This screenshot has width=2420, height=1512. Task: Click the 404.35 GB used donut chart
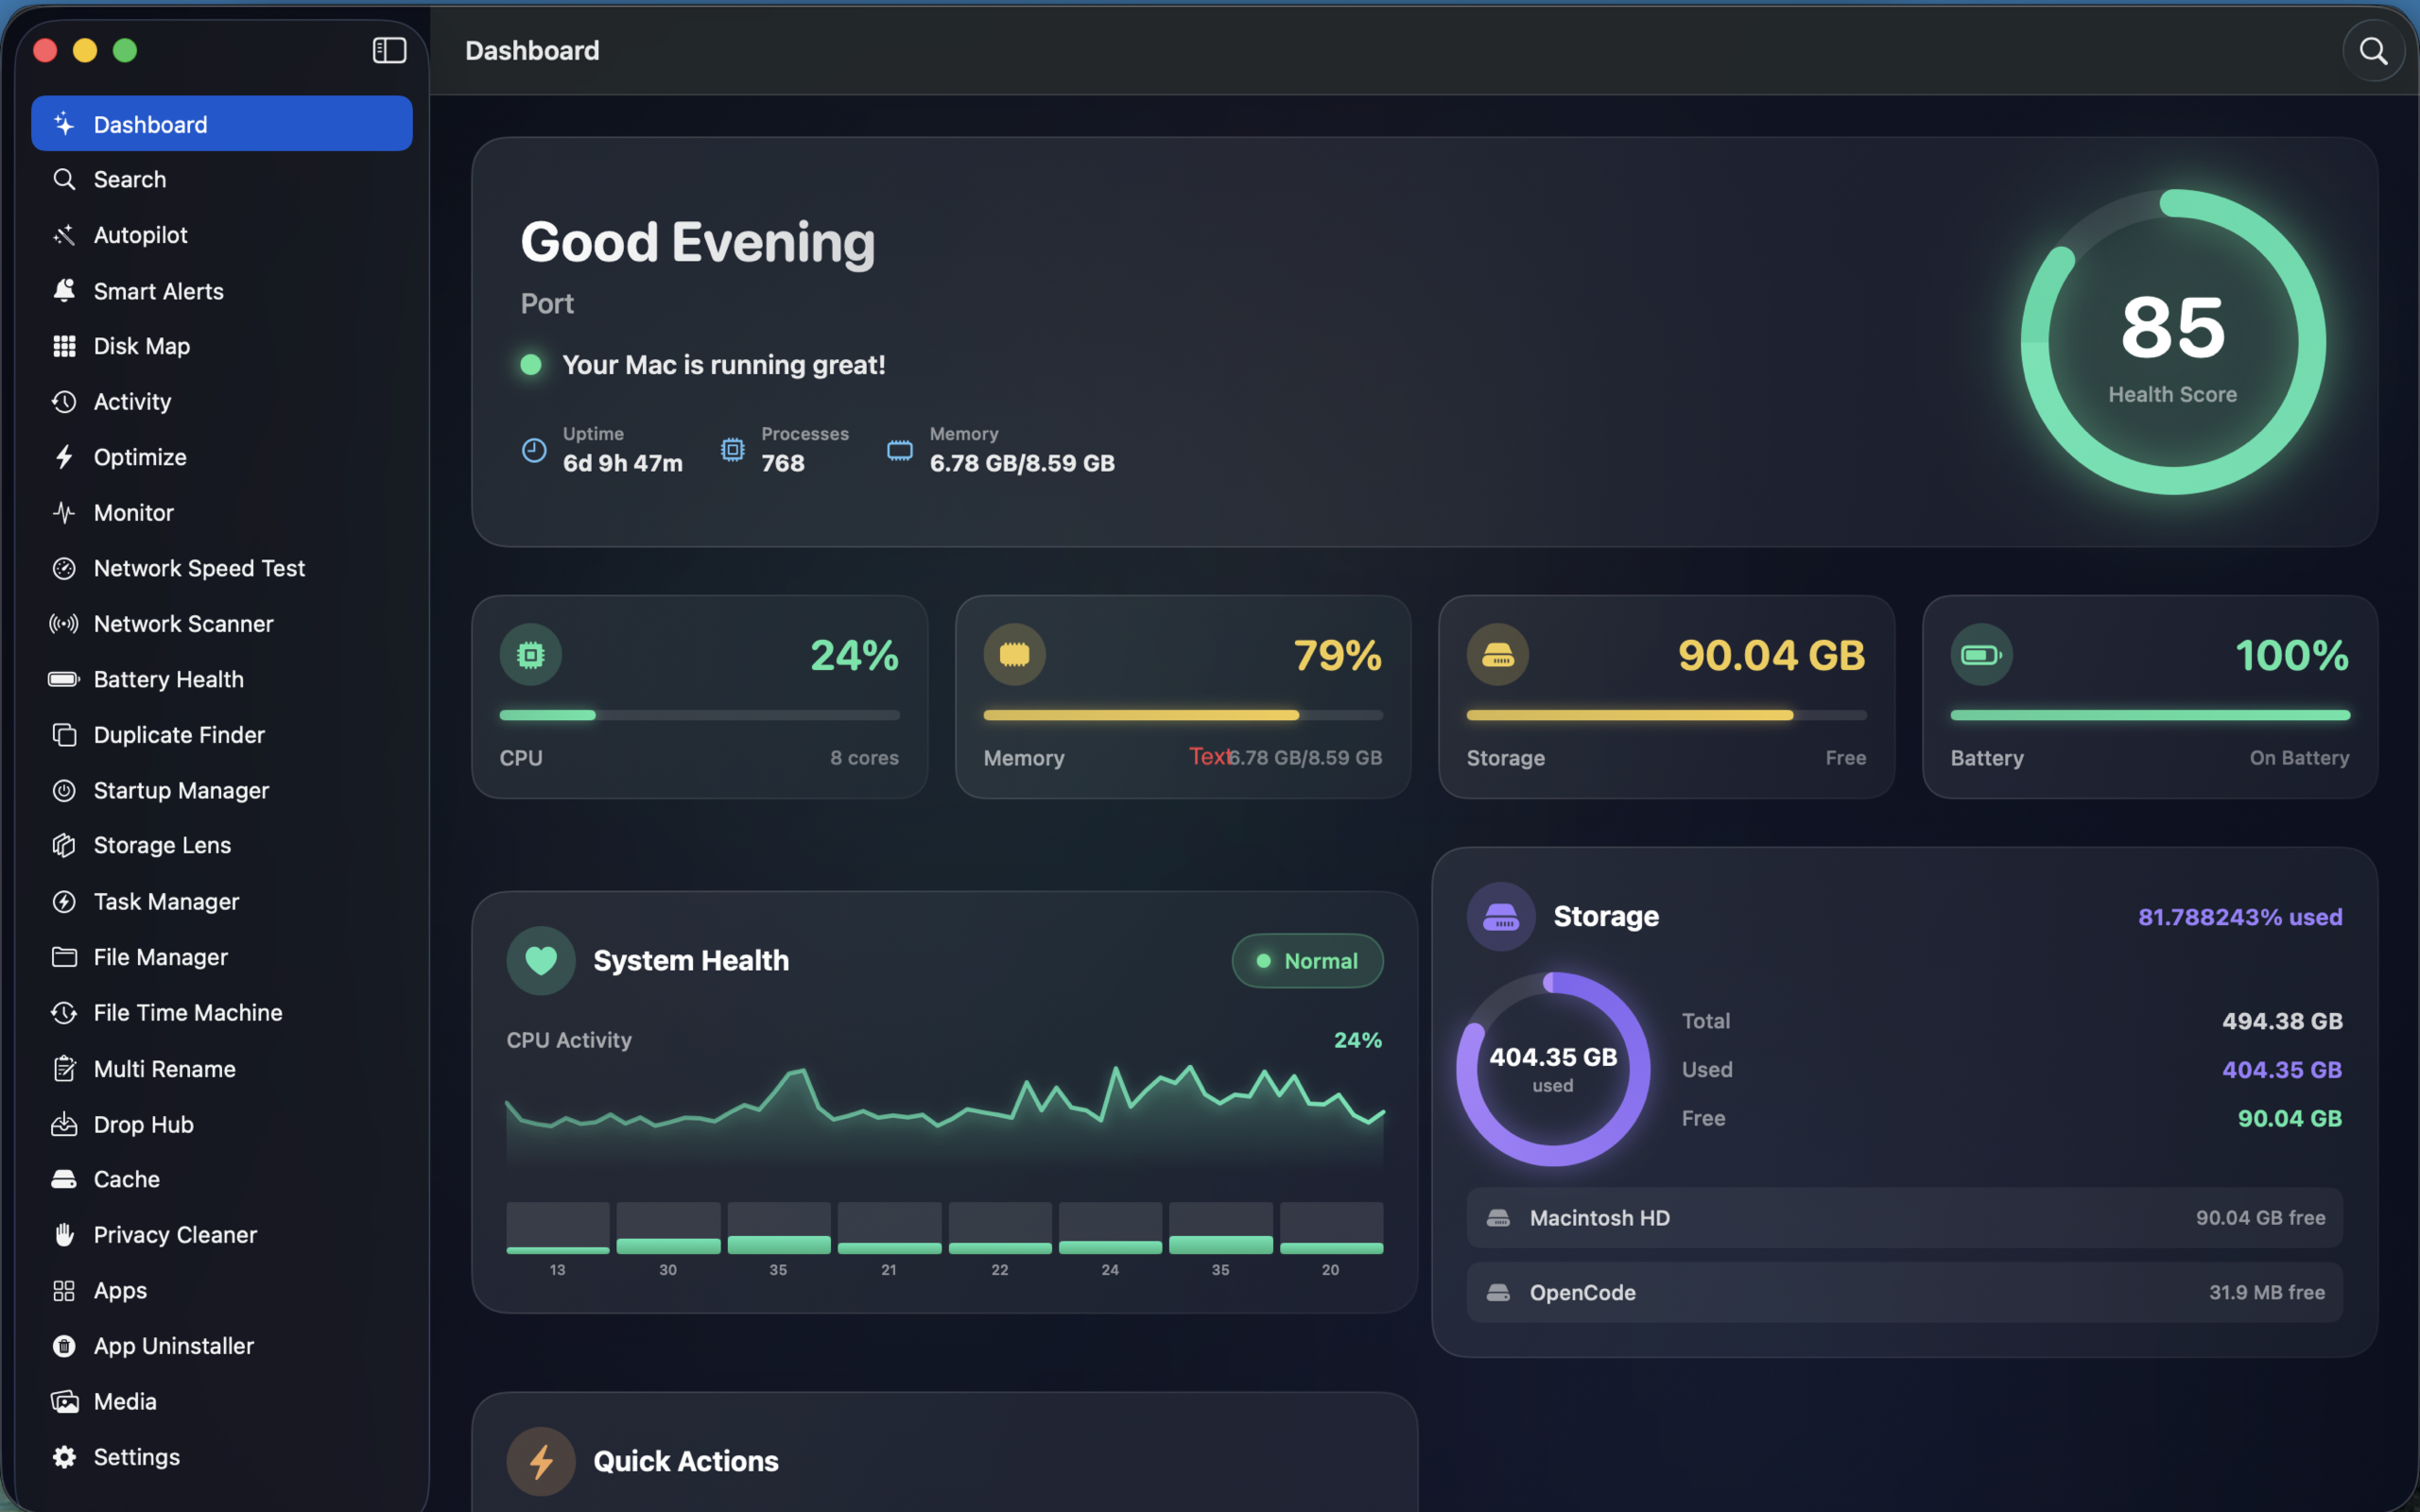1552,1069
